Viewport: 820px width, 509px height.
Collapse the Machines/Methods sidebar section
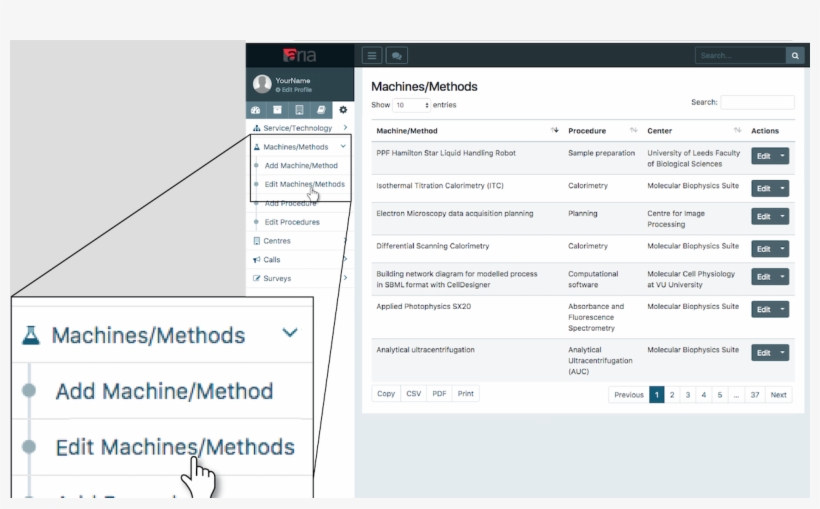pyautogui.click(x=343, y=147)
